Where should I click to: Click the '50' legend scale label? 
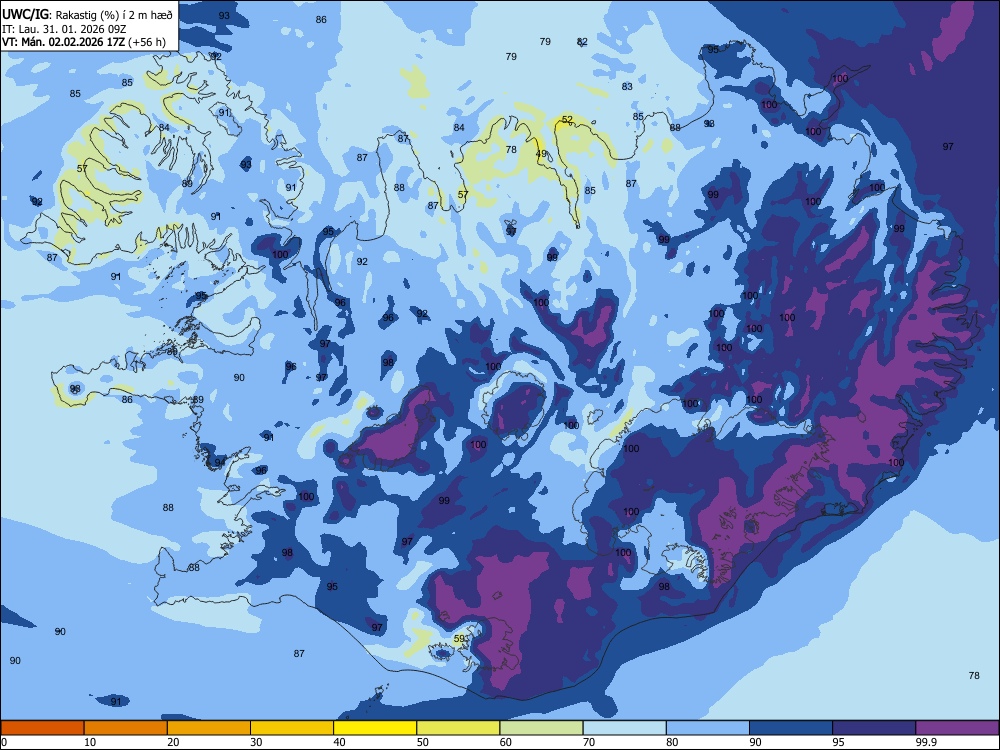point(423,742)
